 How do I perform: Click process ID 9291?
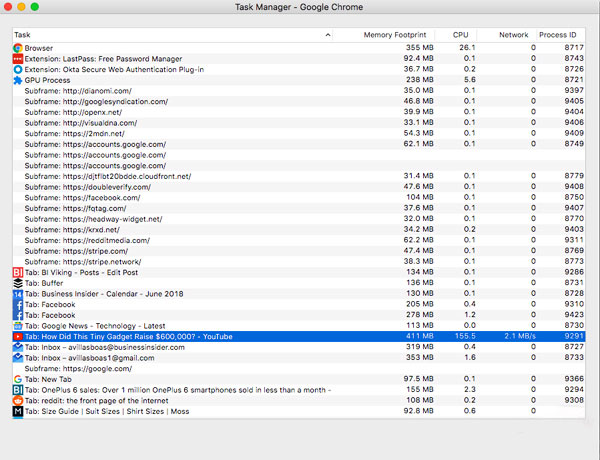point(574,336)
